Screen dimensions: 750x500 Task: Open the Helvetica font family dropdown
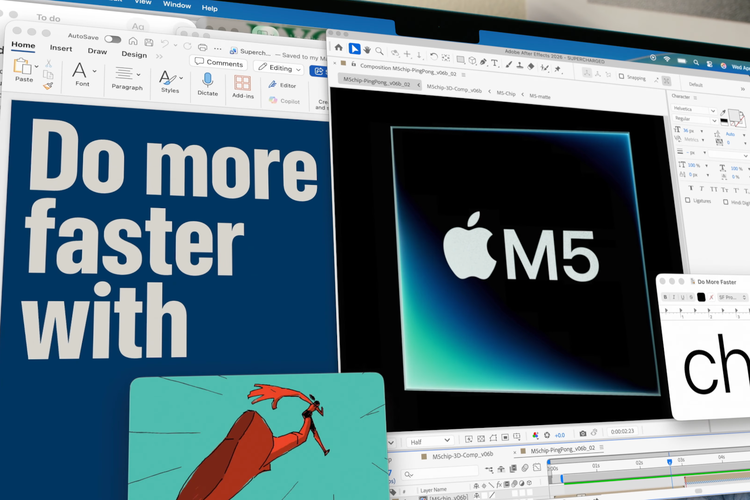[x=695, y=109]
